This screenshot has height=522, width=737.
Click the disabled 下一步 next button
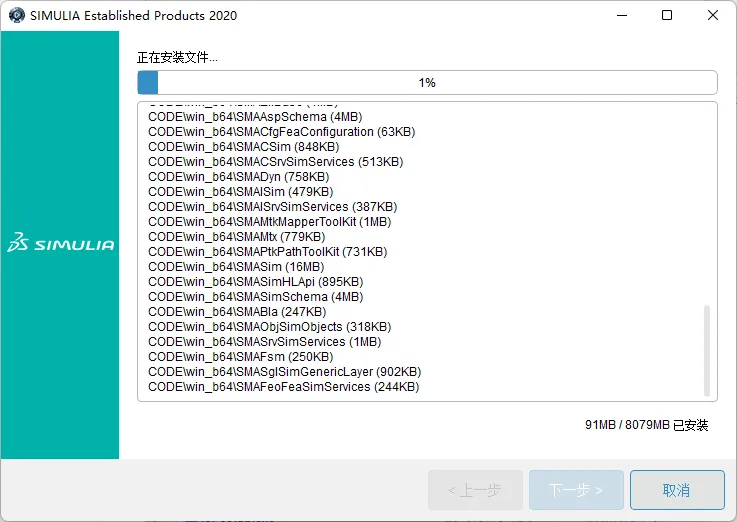(x=576, y=490)
